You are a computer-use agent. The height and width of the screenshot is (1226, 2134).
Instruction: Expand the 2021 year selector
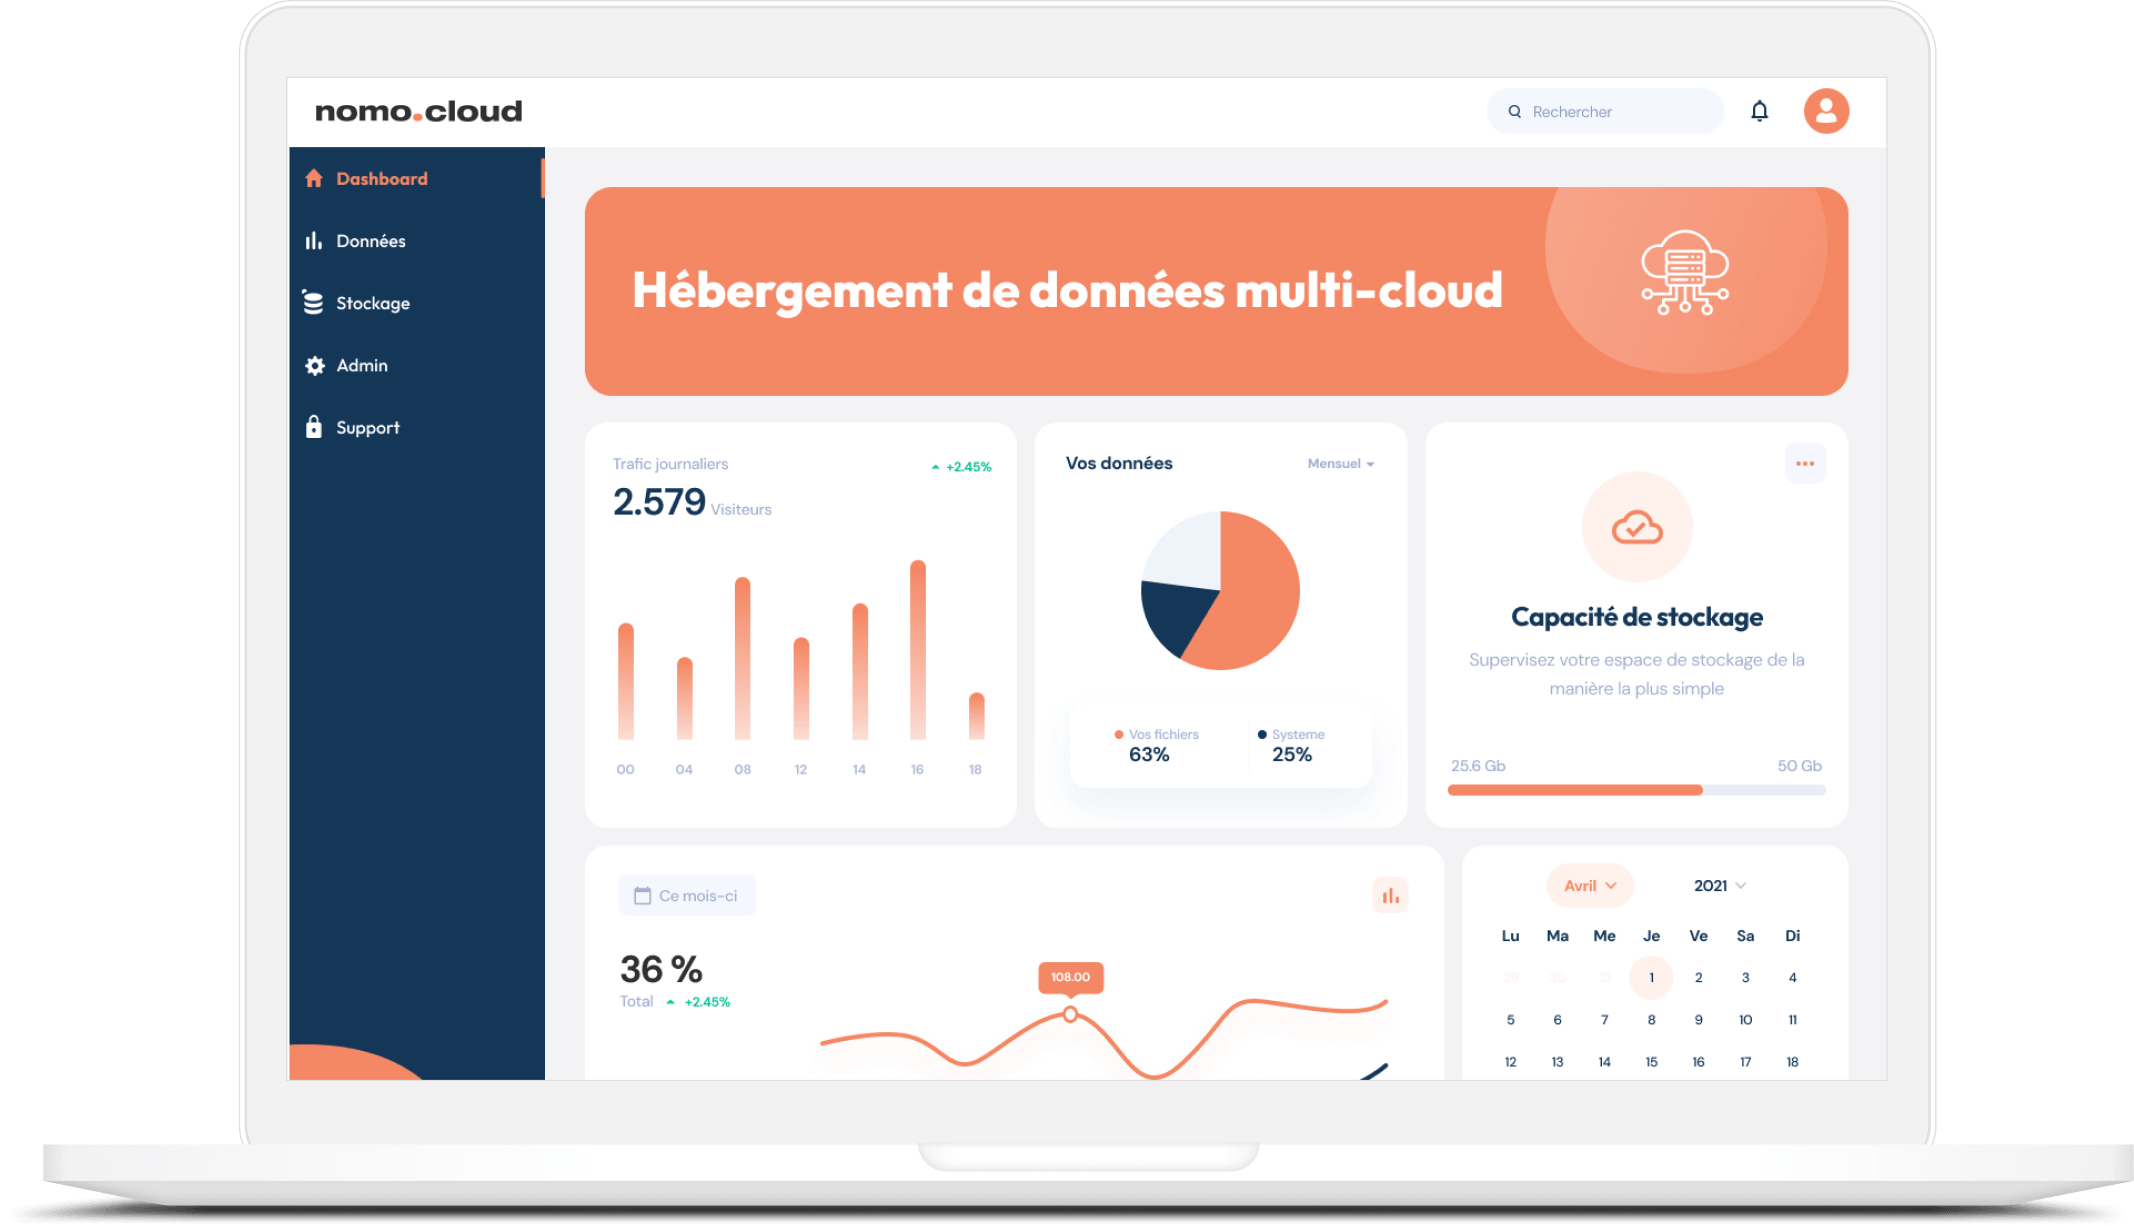[1719, 886]
